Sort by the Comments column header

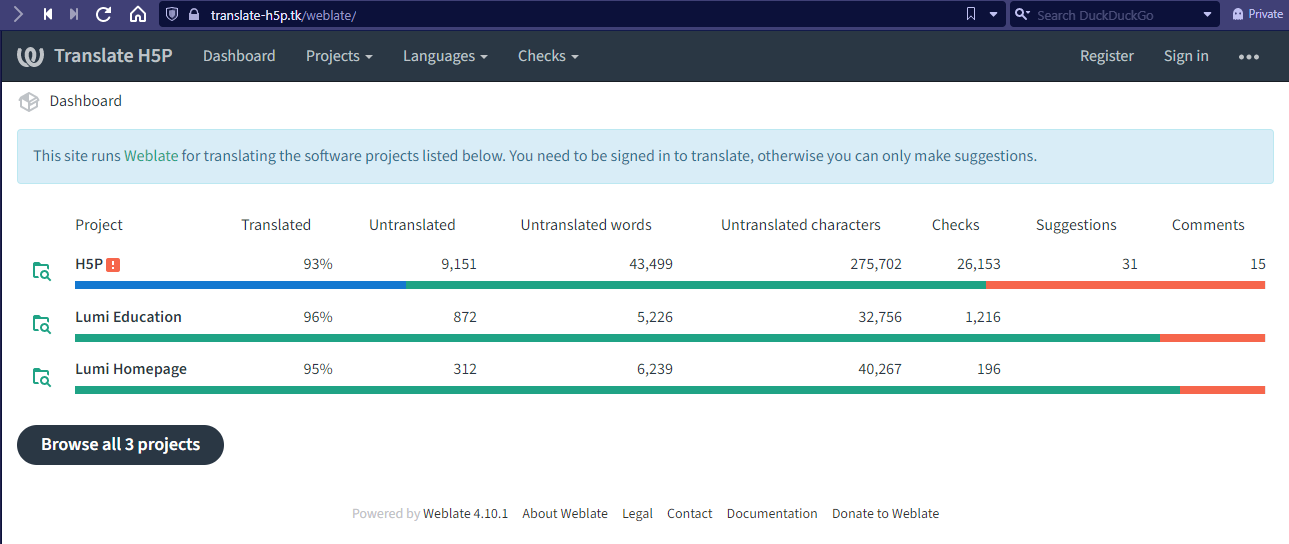click(1208, 225)
